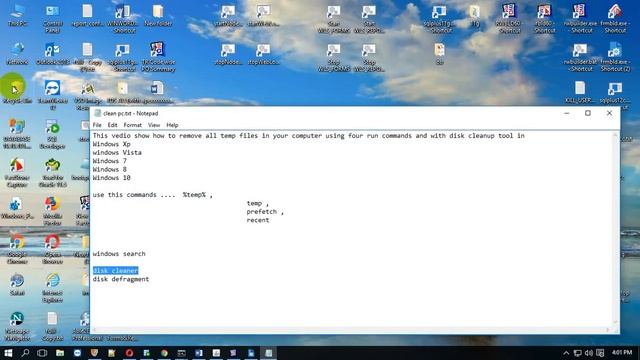Show hidden system tray icons
The height and width of the screenshot is (360, 640).
[x=566, y=353]
